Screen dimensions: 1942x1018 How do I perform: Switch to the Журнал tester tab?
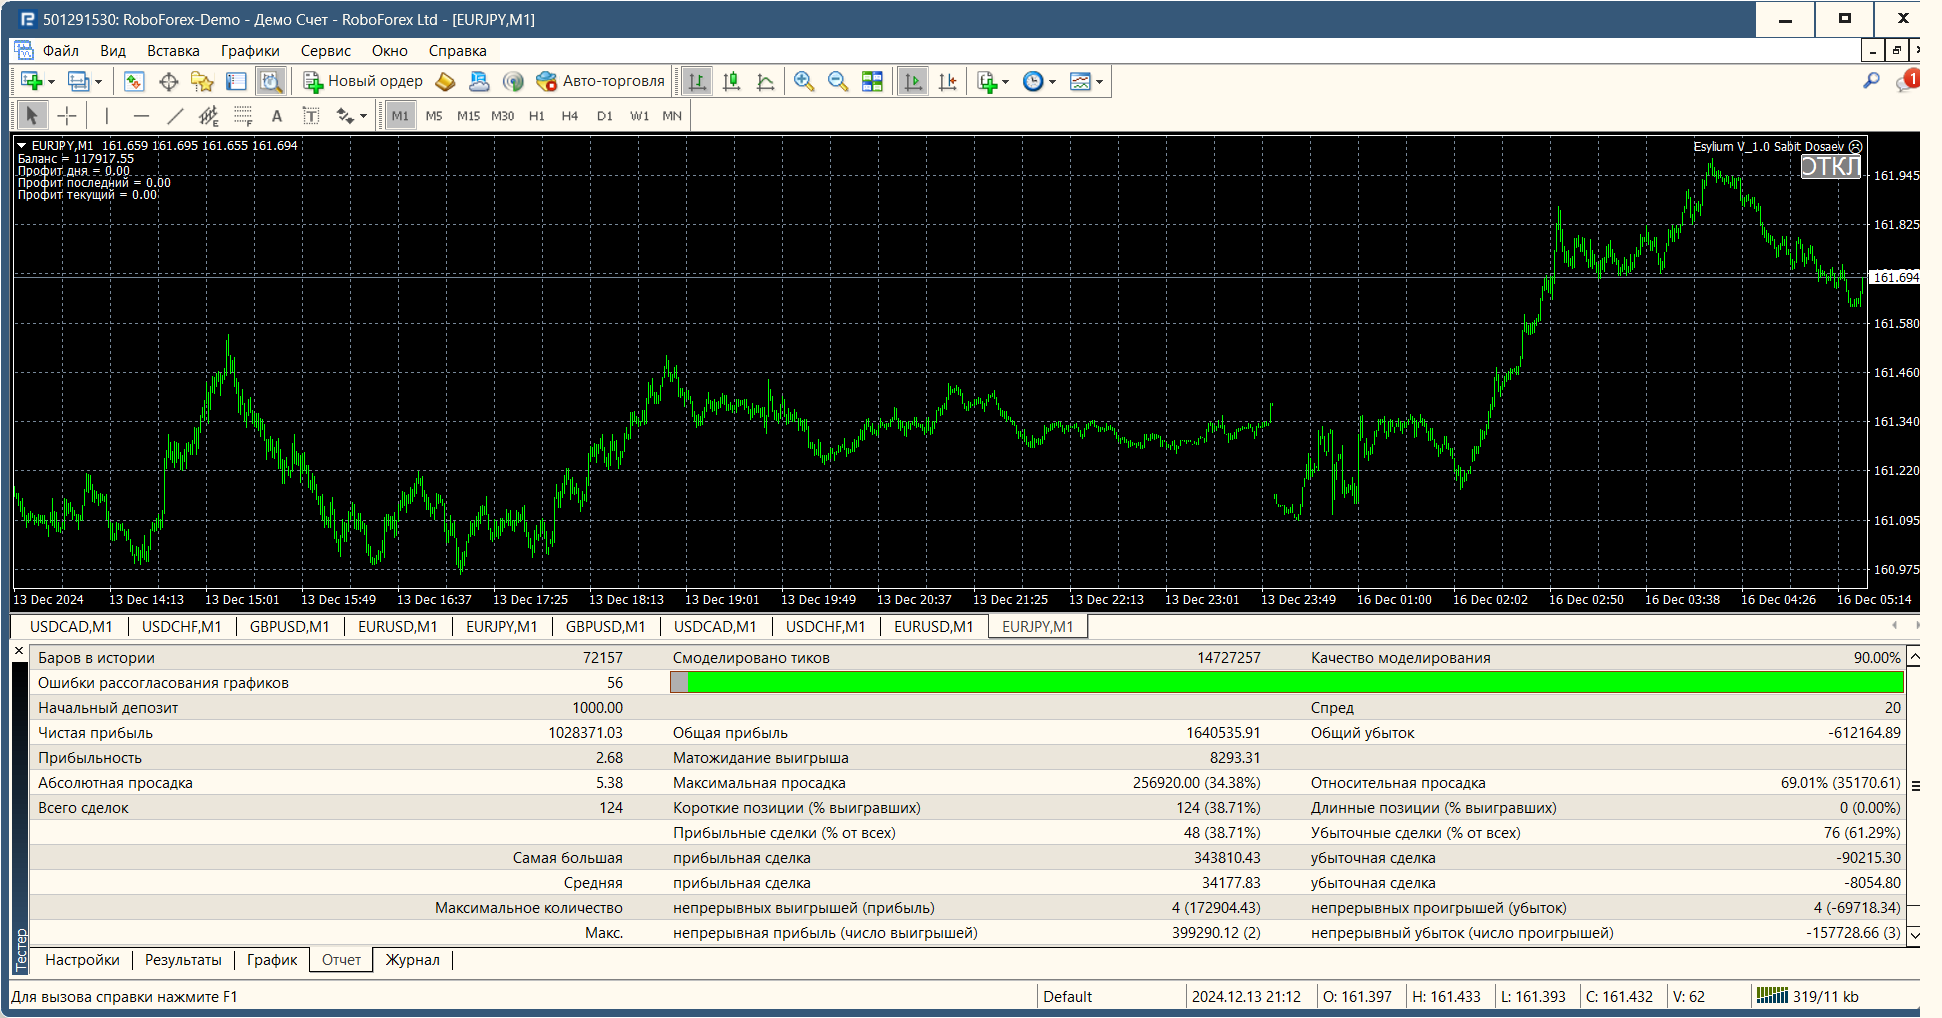click(413, 960)
